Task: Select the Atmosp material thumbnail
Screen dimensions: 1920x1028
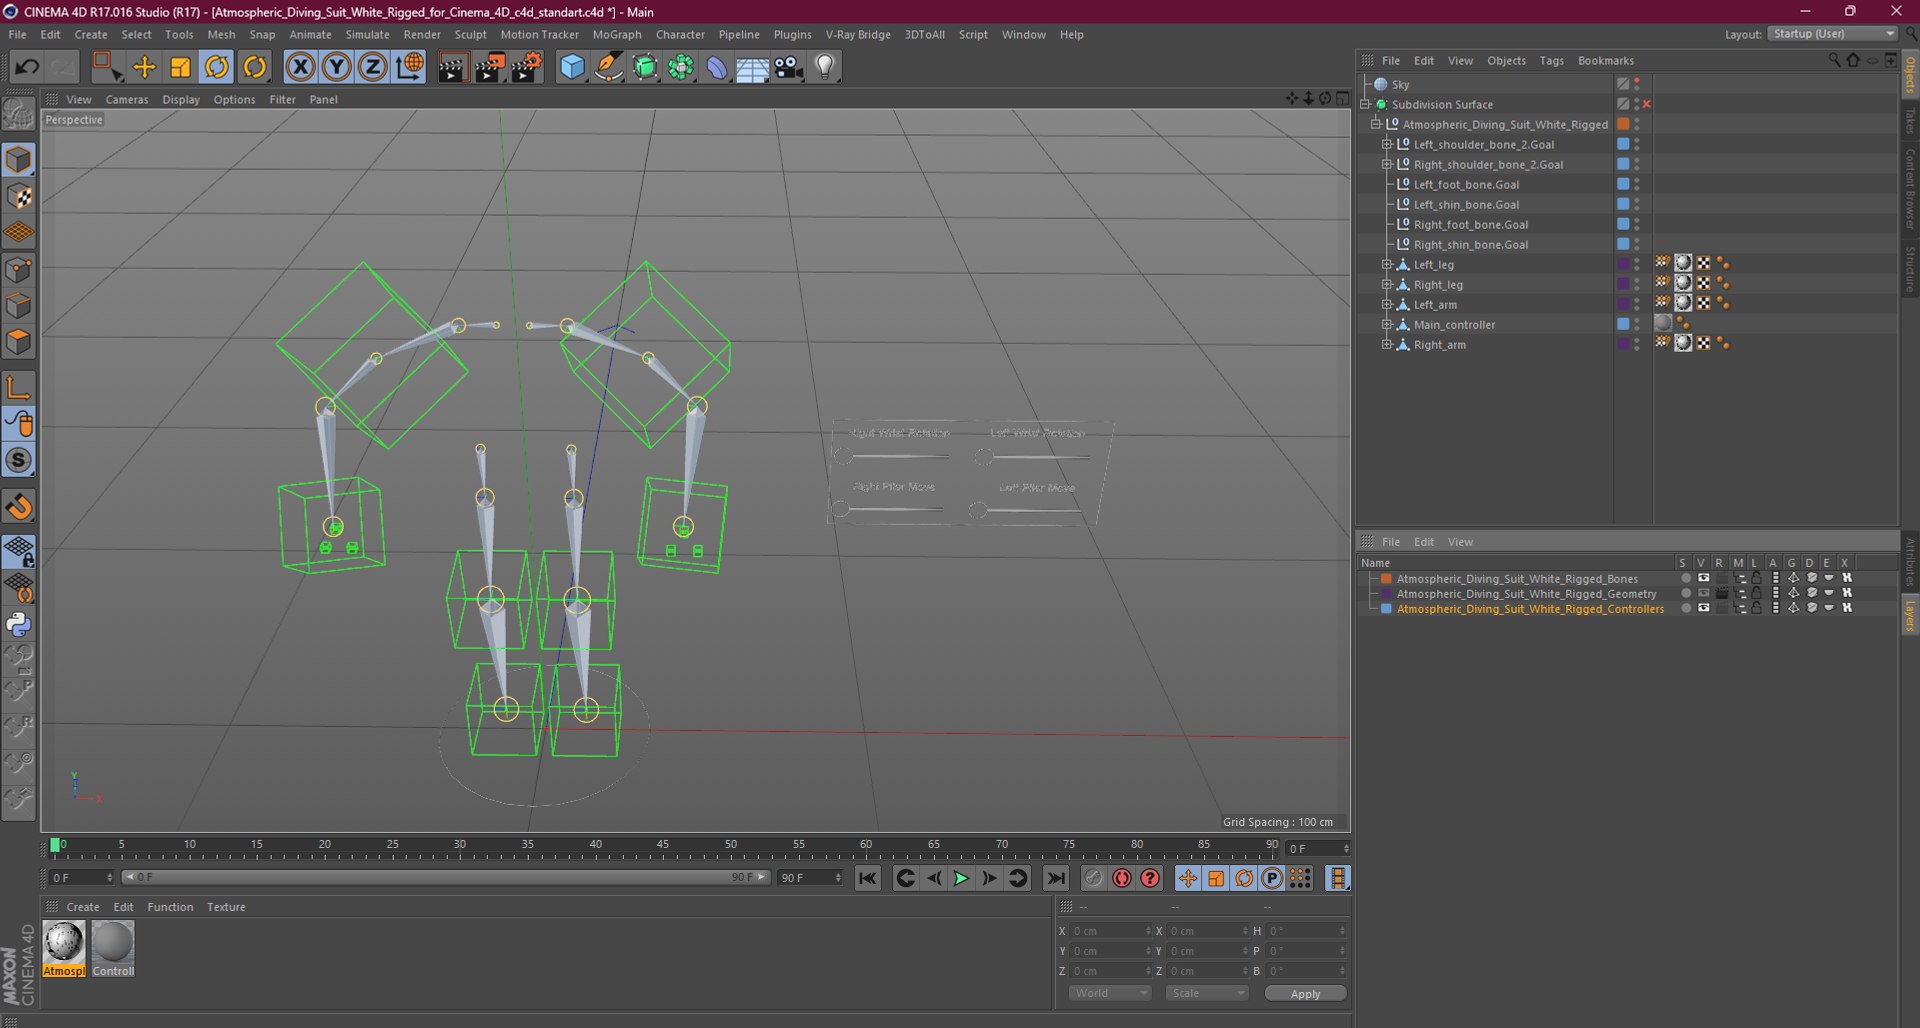Action: [64, 949]
